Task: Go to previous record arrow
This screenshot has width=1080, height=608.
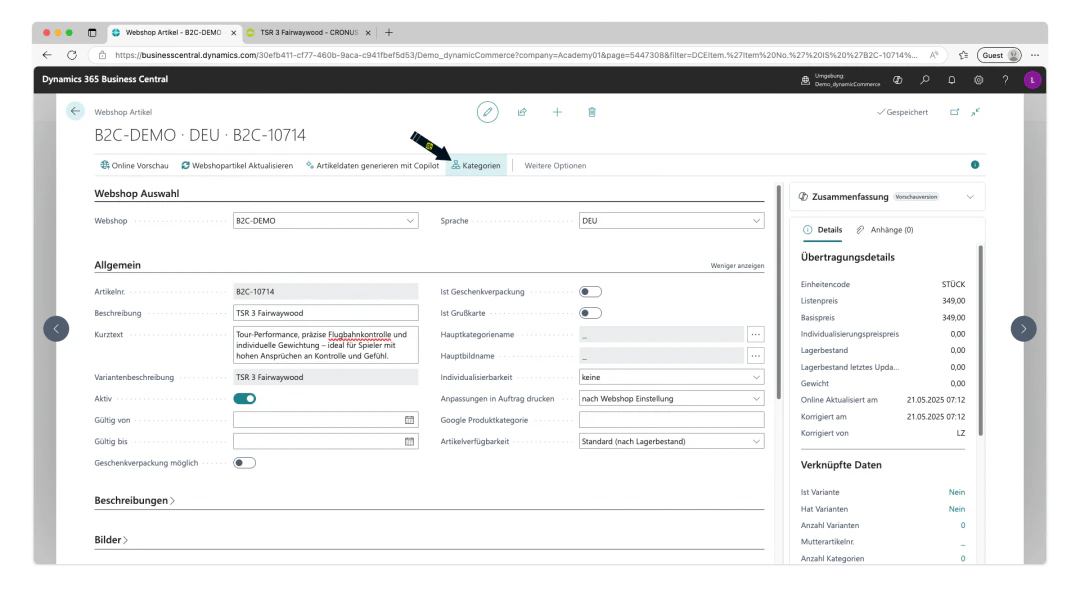Action: 56,328
